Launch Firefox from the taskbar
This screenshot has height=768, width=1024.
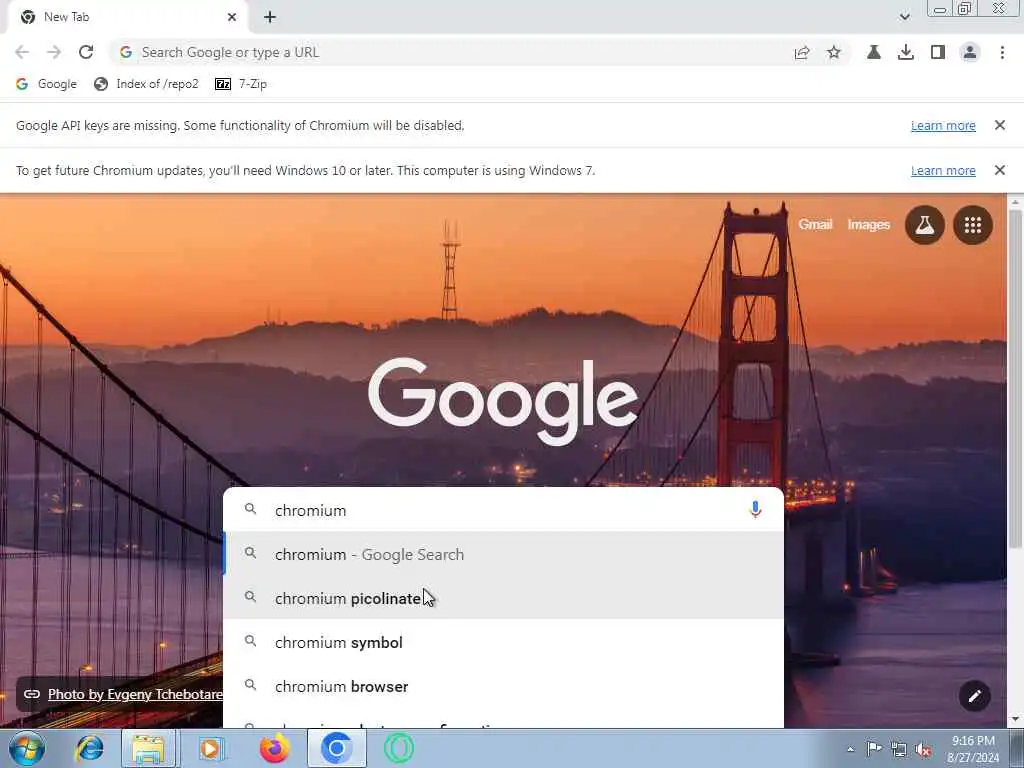click(274, 748)
